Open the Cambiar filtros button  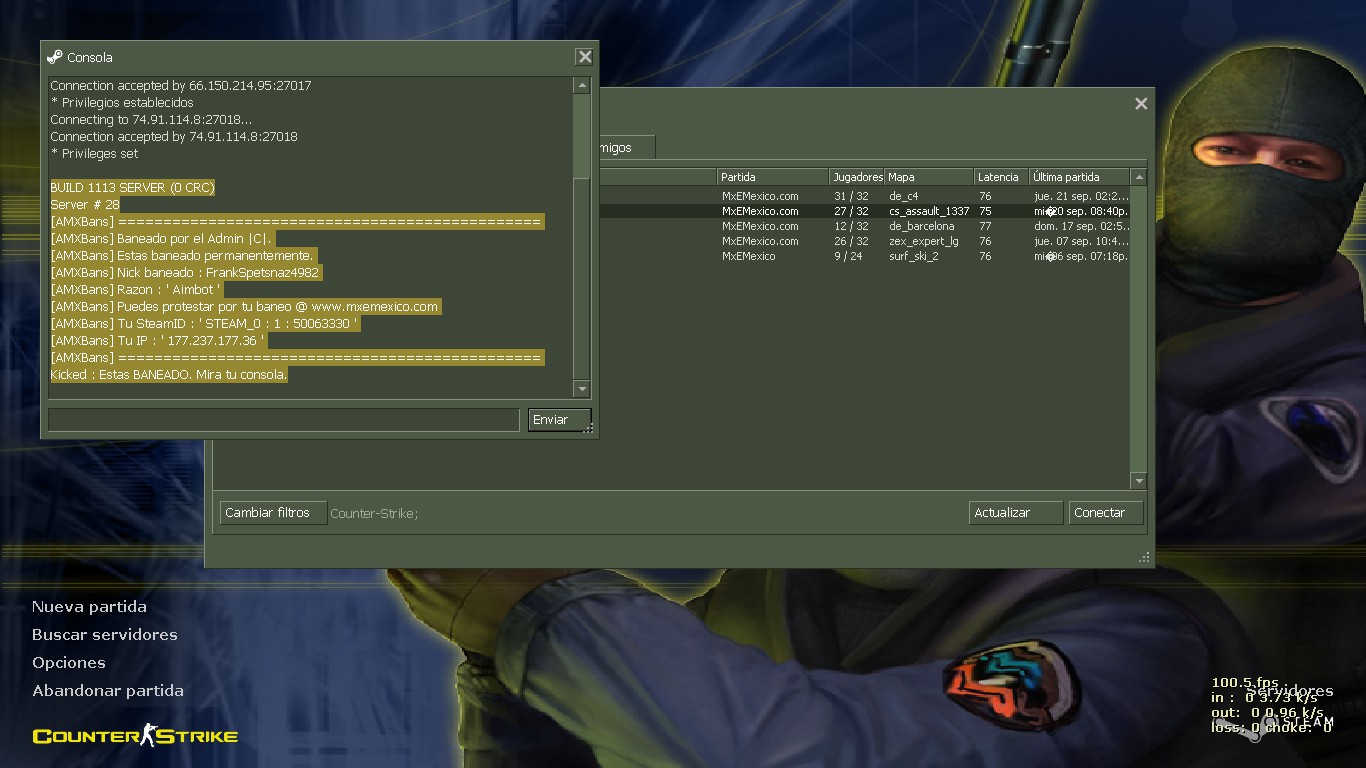[273, 513]
